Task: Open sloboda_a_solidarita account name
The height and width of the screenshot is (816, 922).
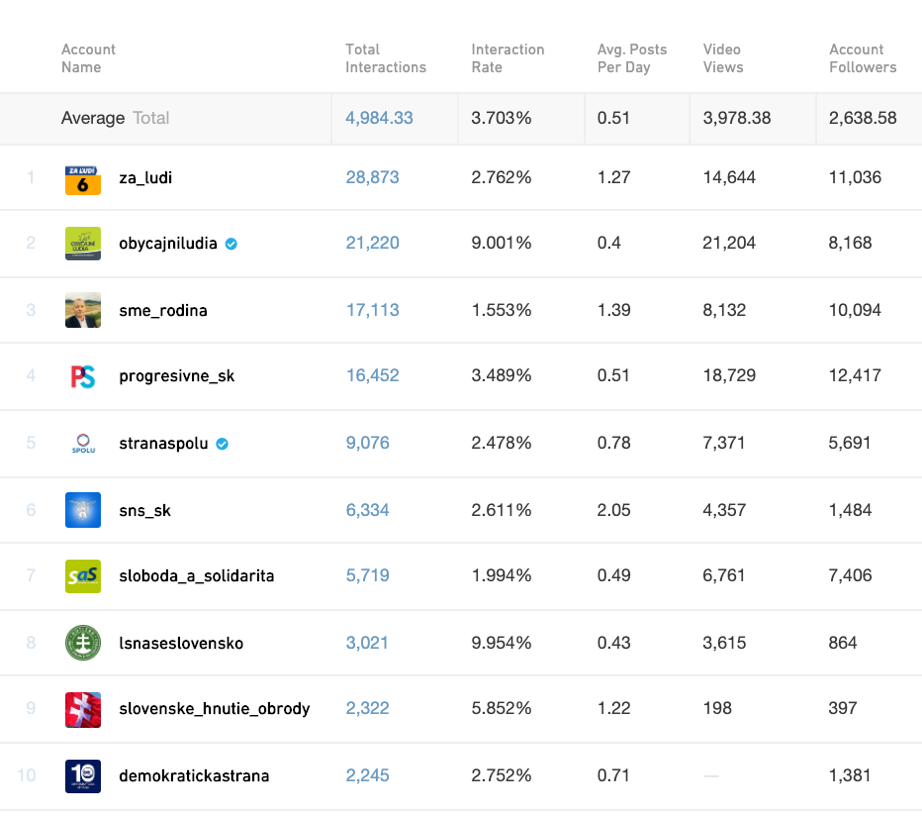Action: [196, 576]
